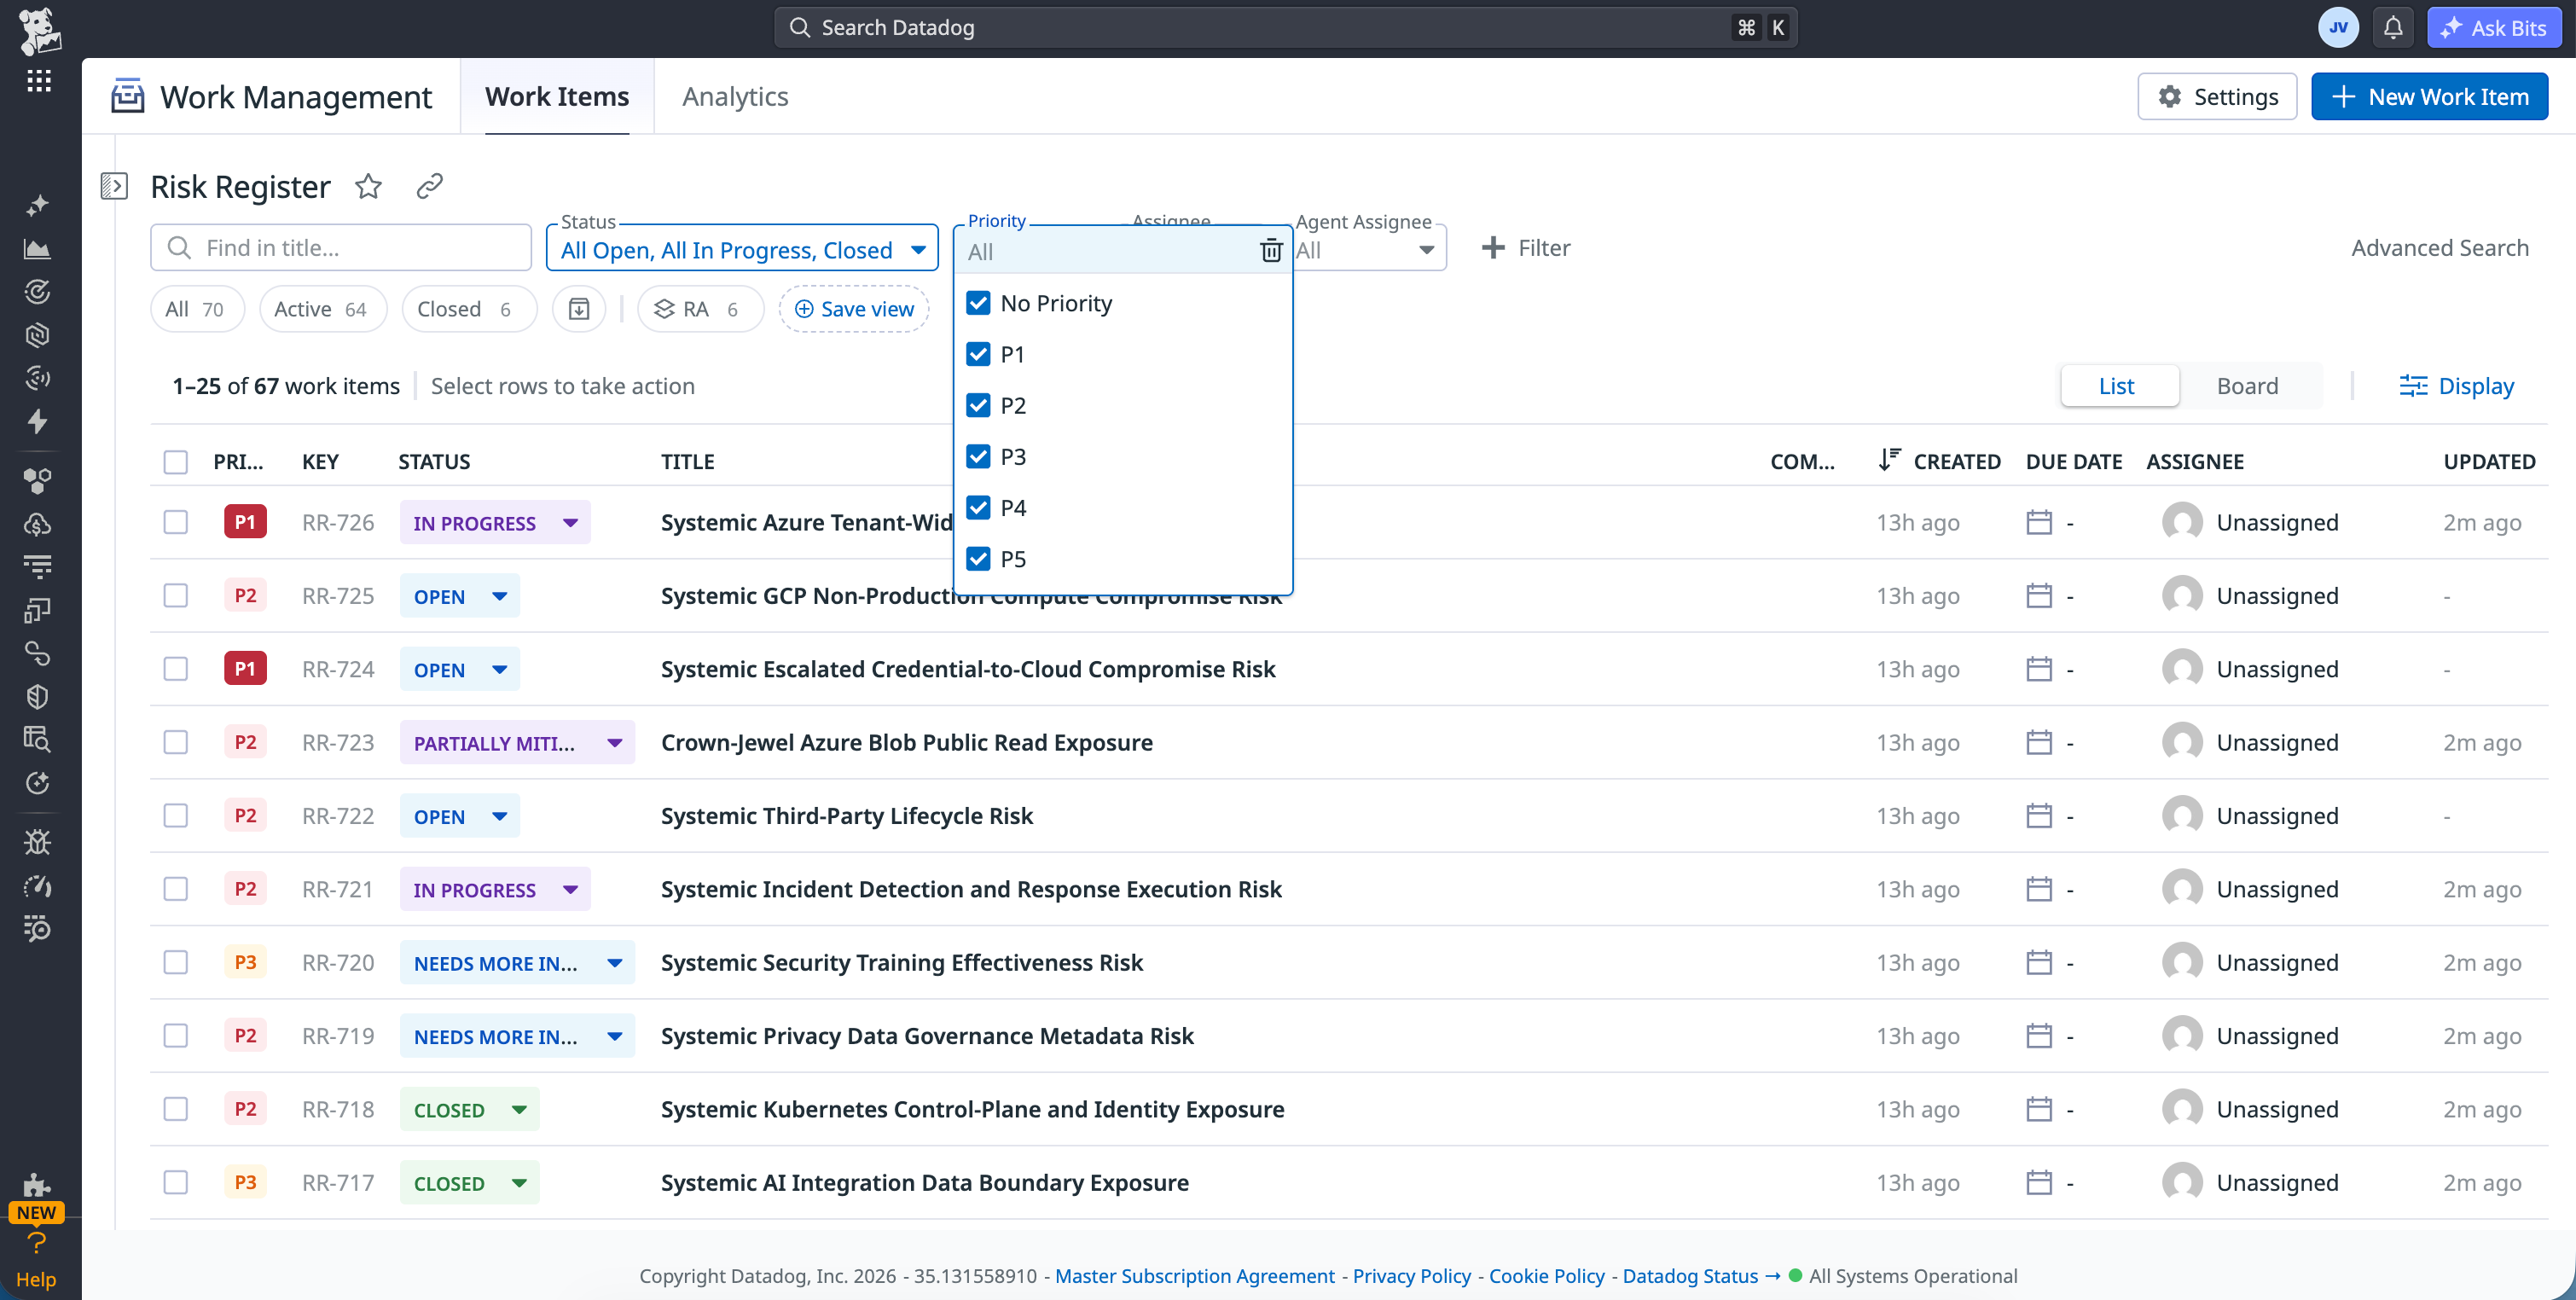
Task: Uncheck the P3 priority checkbox
Action: [x=978, y=456]
